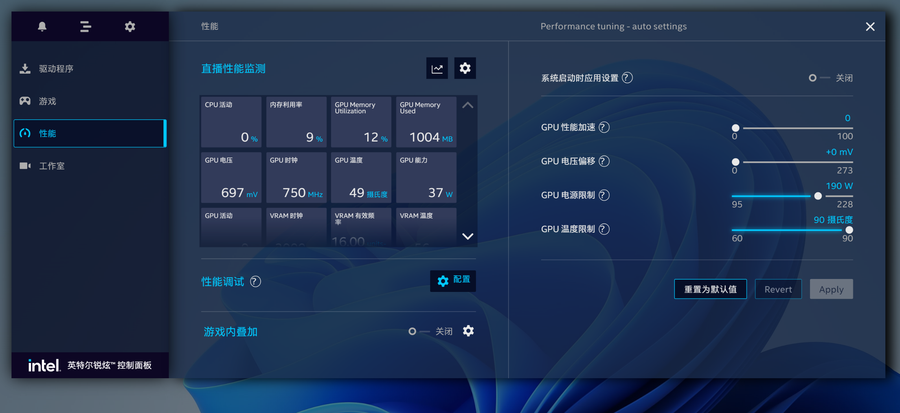Go to the 游戏 sidebar section
This screenshot has height=413, width=900.
(x=47, y=101)
